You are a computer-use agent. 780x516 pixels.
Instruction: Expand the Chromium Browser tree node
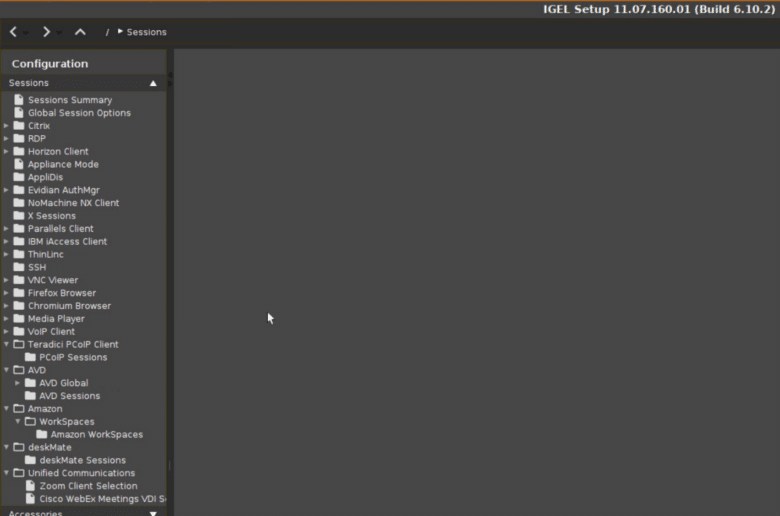(6, 306)
